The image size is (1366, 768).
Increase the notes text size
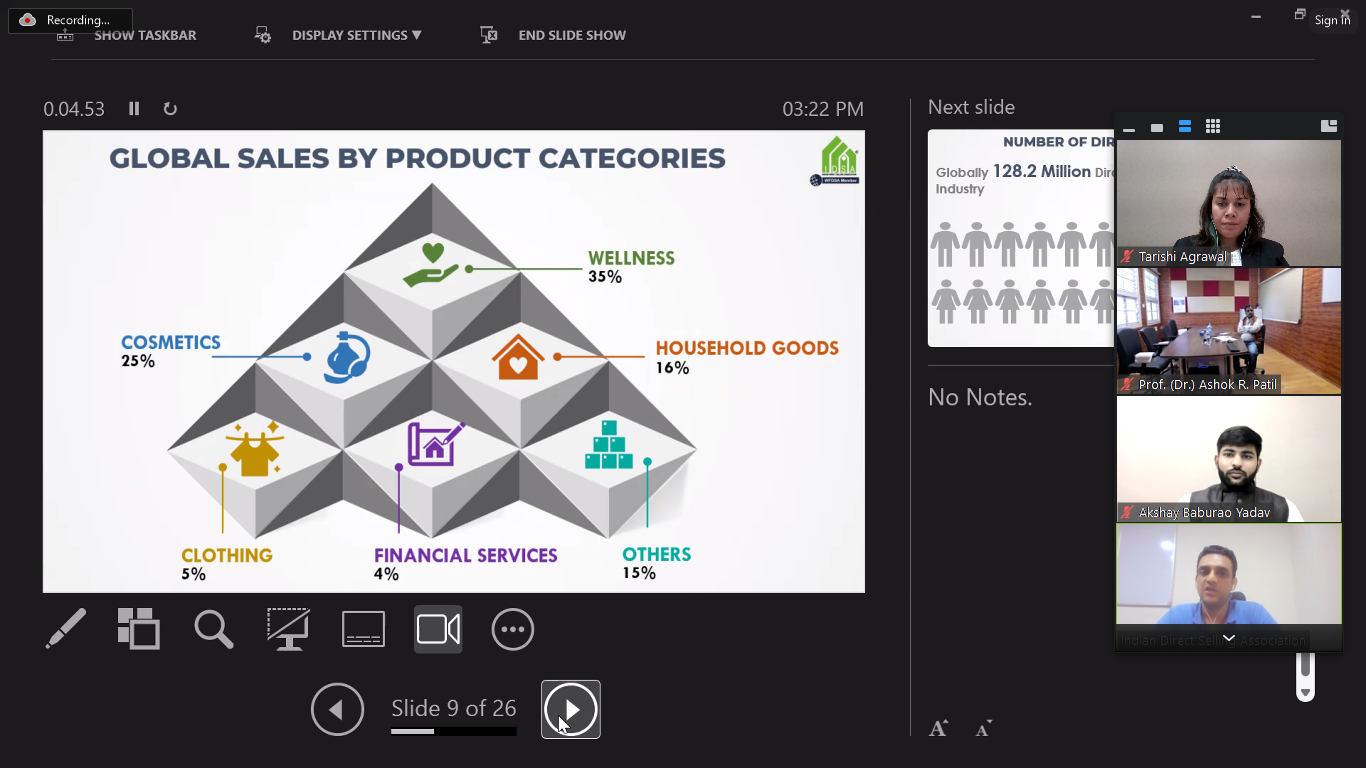coord(938,728)
